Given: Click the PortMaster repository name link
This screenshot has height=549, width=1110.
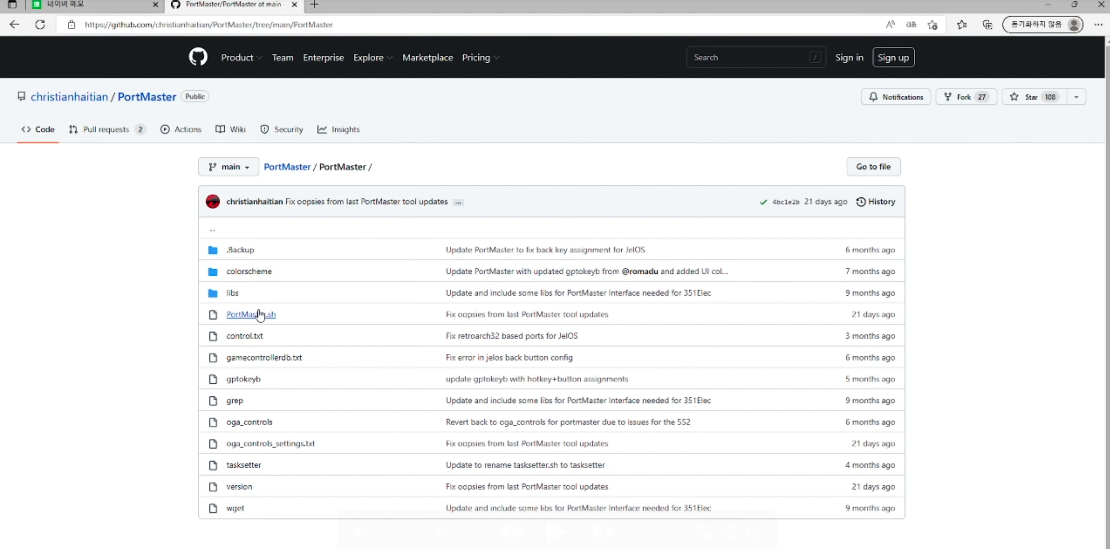Looking at the screenshot, I should (147, 97).
